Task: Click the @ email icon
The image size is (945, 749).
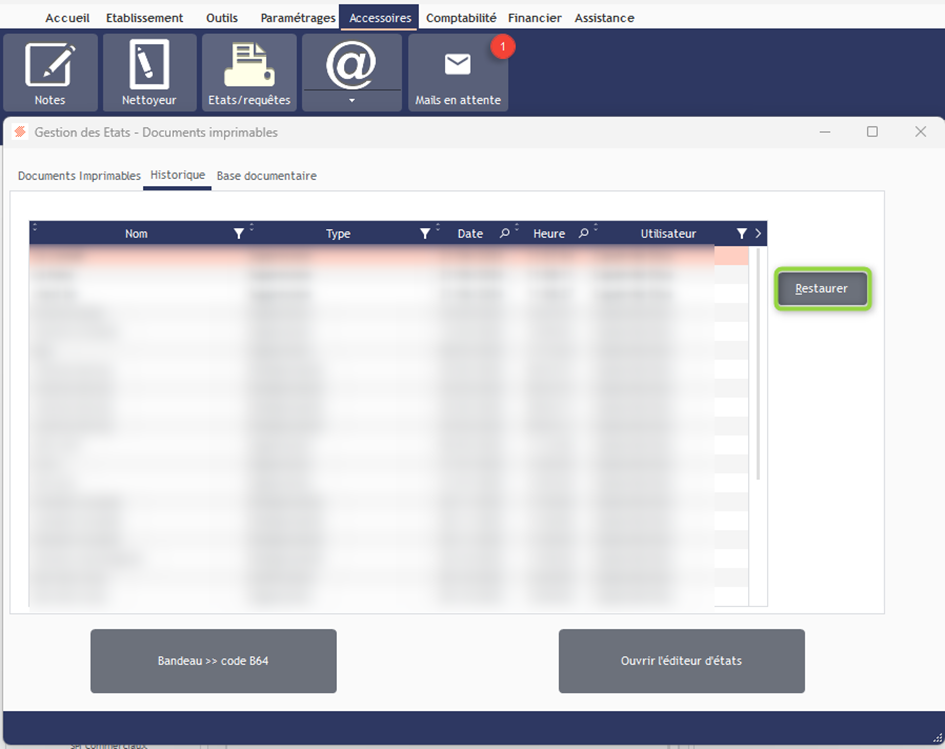Action: (351, 64)
